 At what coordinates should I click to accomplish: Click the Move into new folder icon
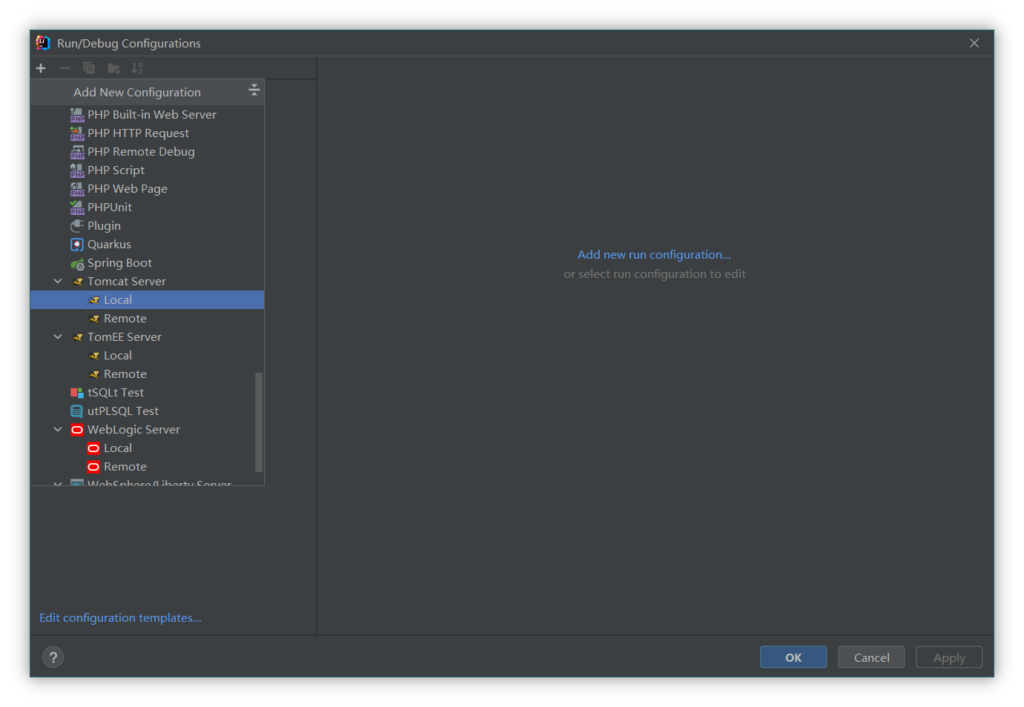[114, 68]
